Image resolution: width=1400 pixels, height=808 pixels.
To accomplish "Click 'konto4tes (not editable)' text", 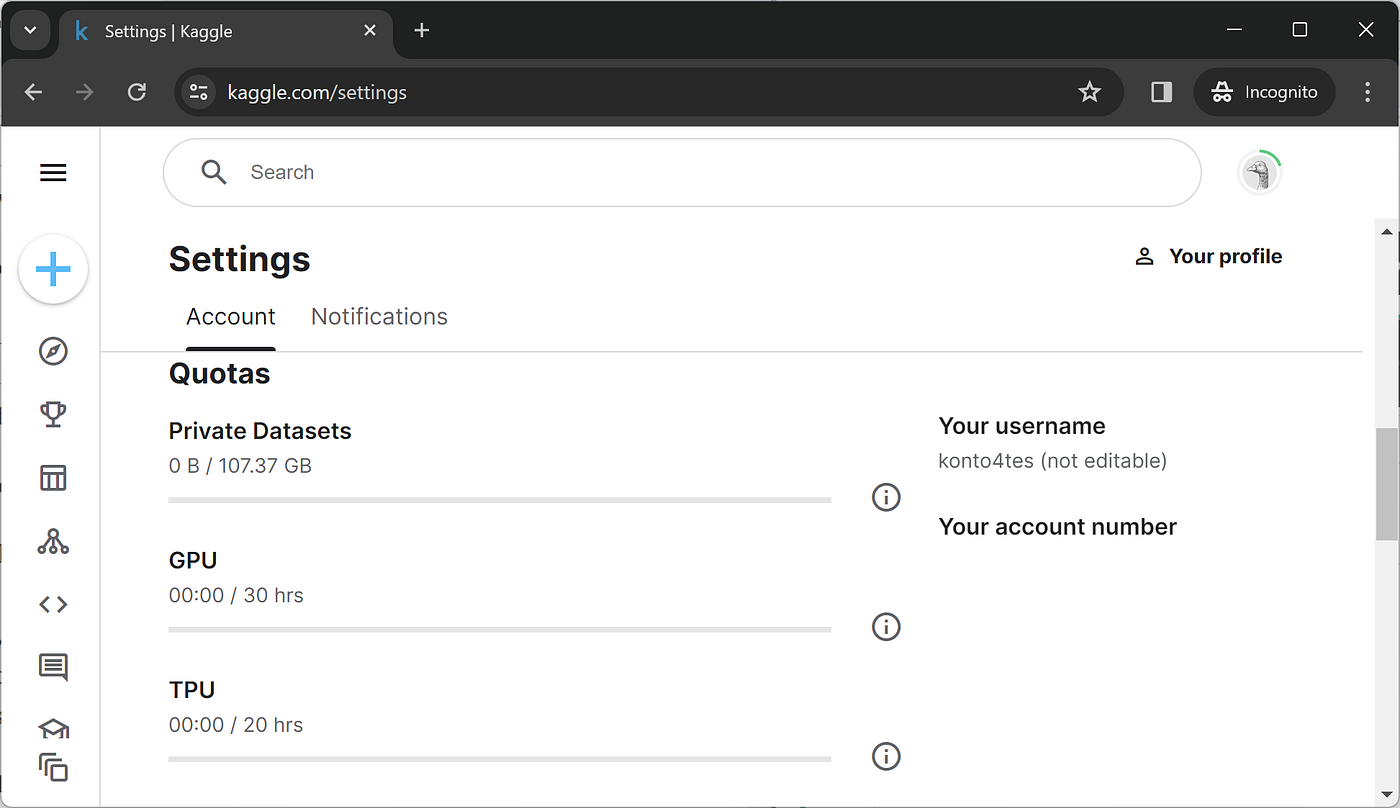I will 1053,461.
